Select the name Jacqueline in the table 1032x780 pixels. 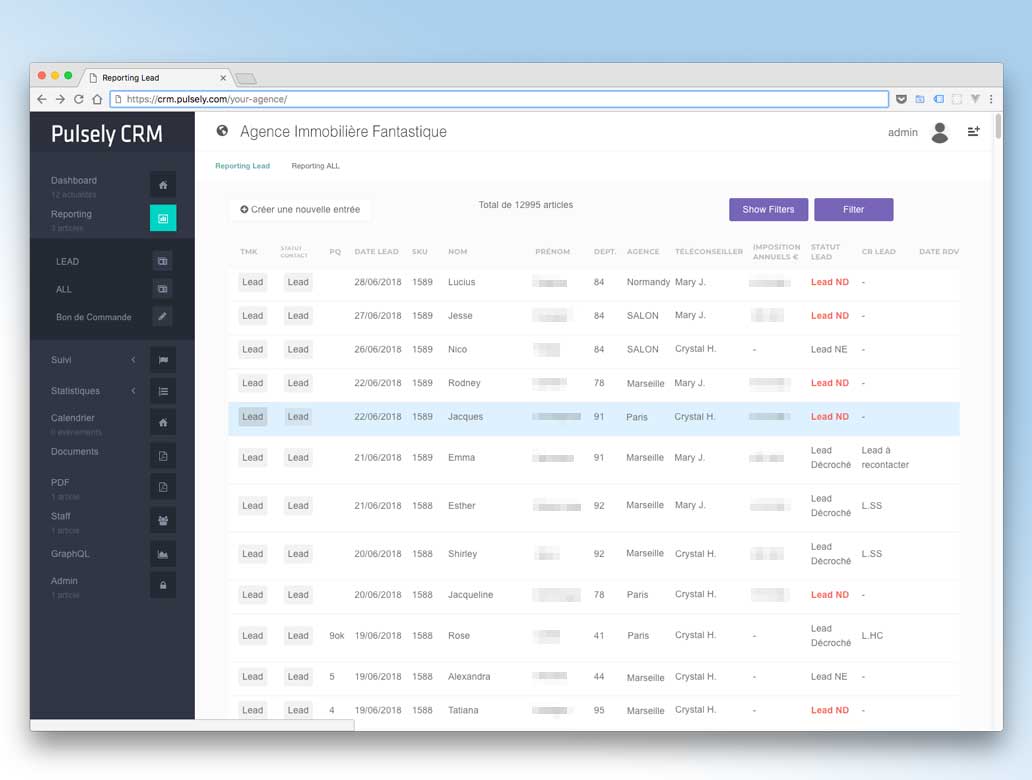tap(471, 594)
